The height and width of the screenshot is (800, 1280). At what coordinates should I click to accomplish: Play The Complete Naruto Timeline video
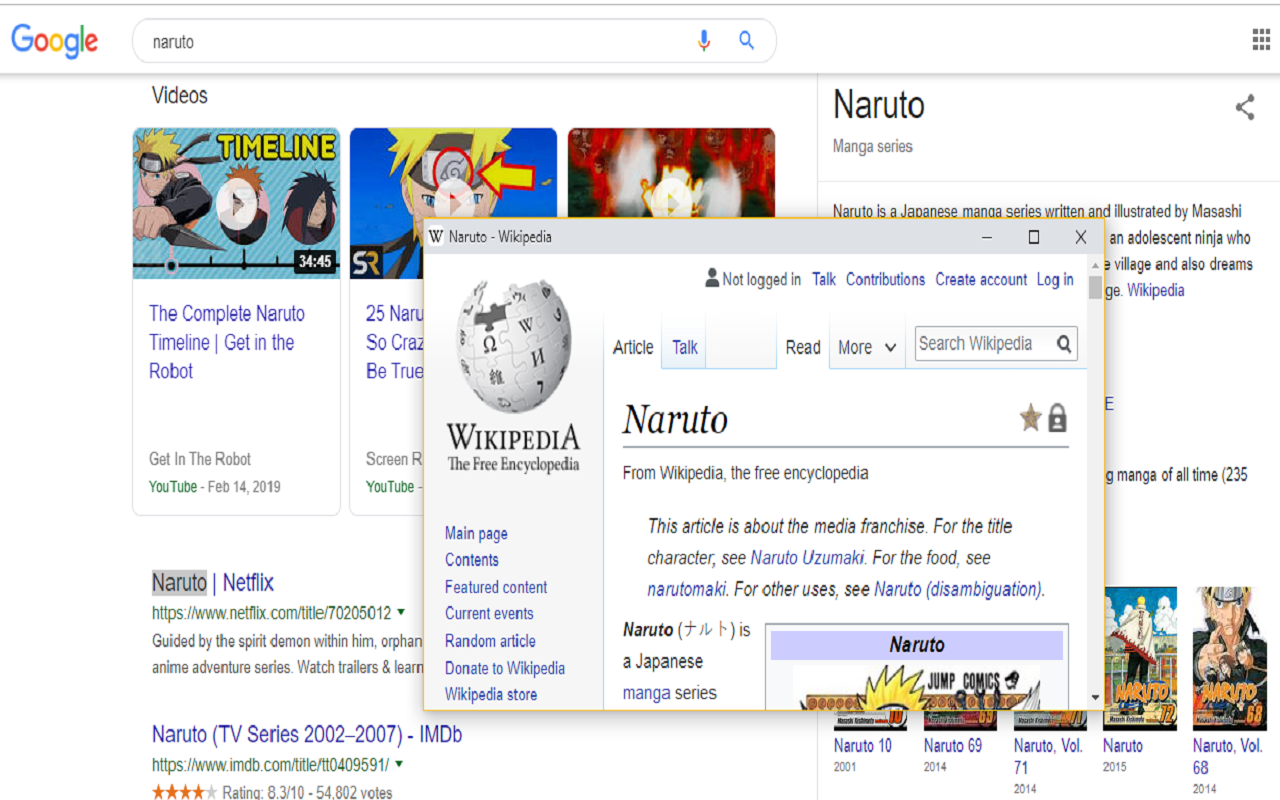click(x=236, y=203)
